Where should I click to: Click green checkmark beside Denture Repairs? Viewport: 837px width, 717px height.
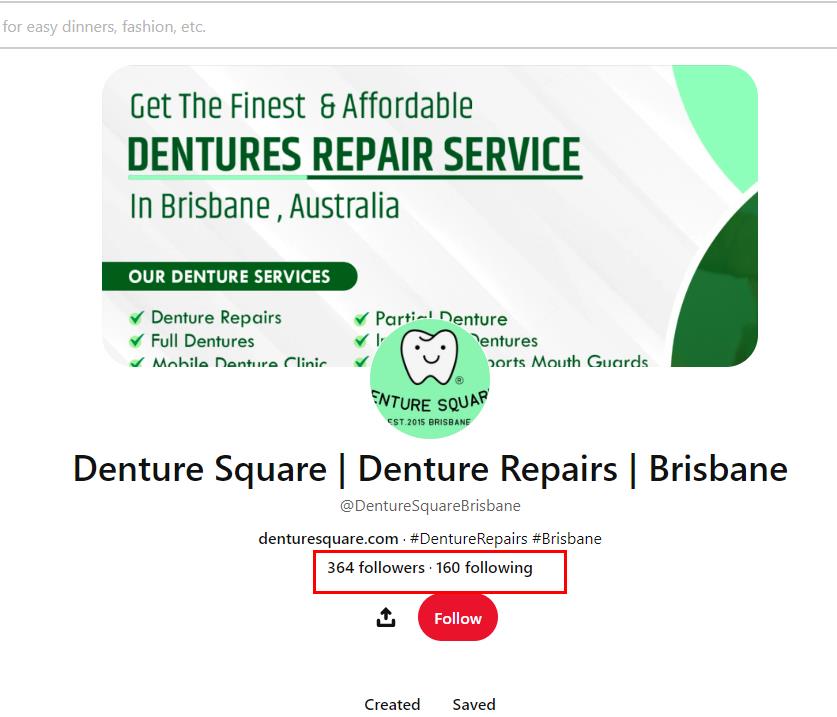coord(137,318)
